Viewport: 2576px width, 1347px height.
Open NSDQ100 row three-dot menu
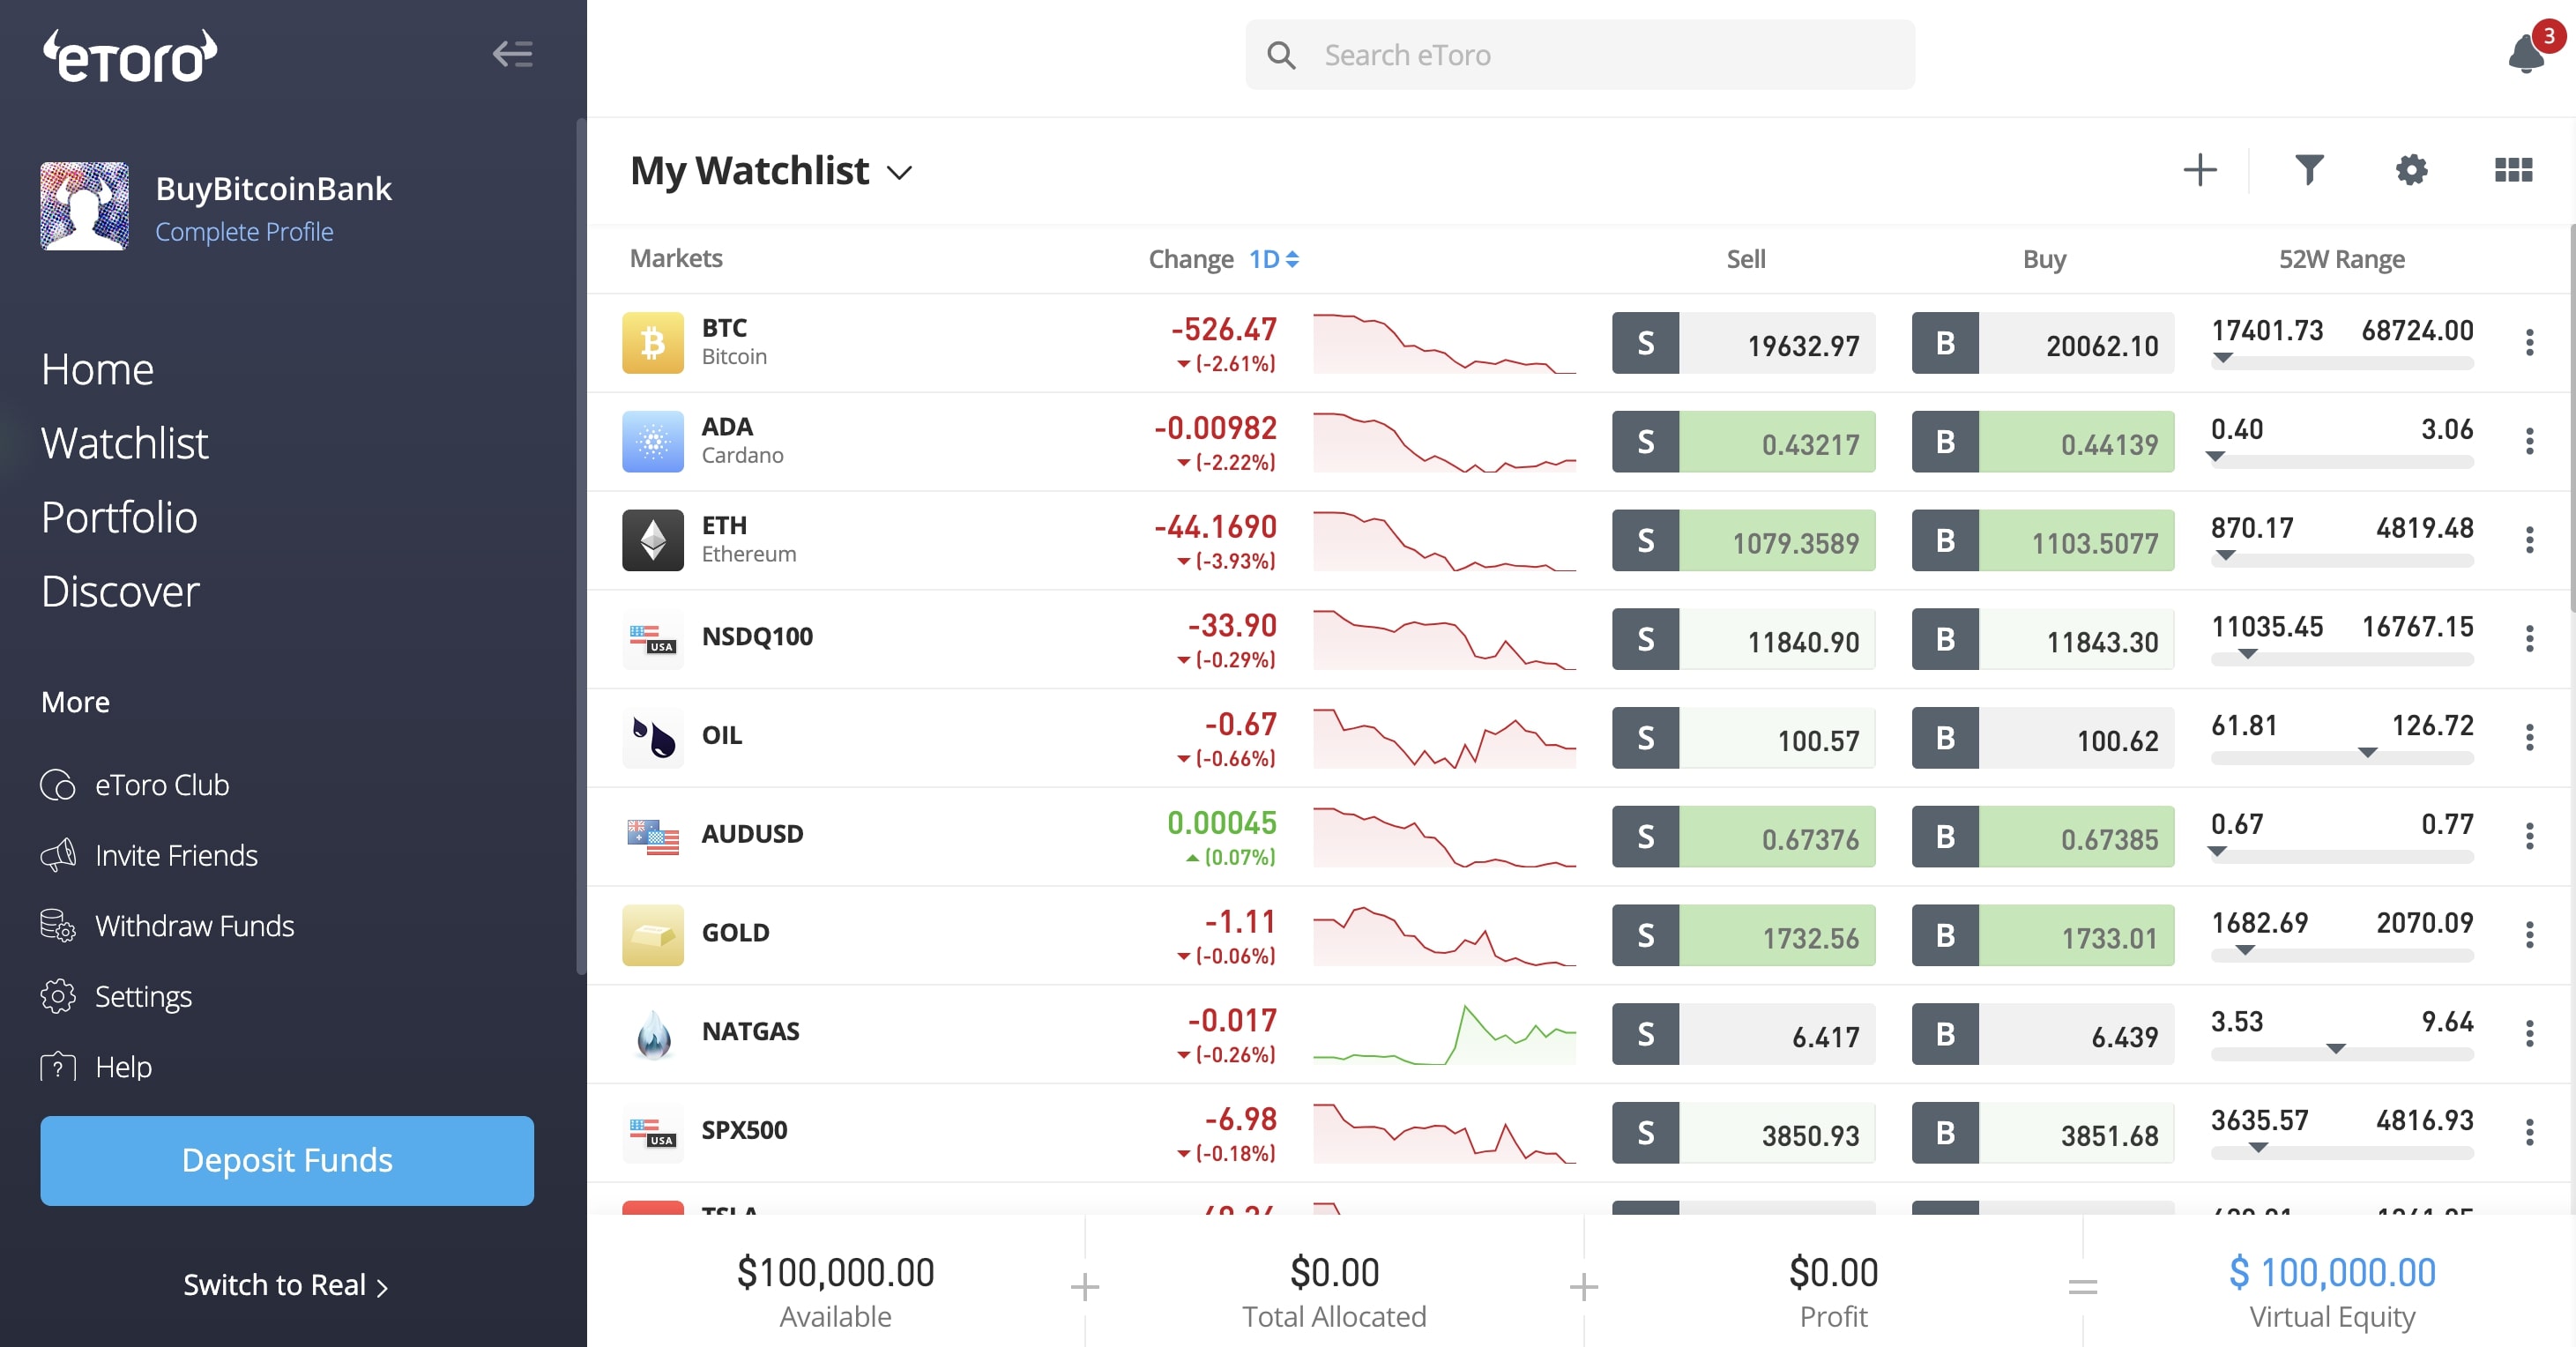click(2529, 638)
